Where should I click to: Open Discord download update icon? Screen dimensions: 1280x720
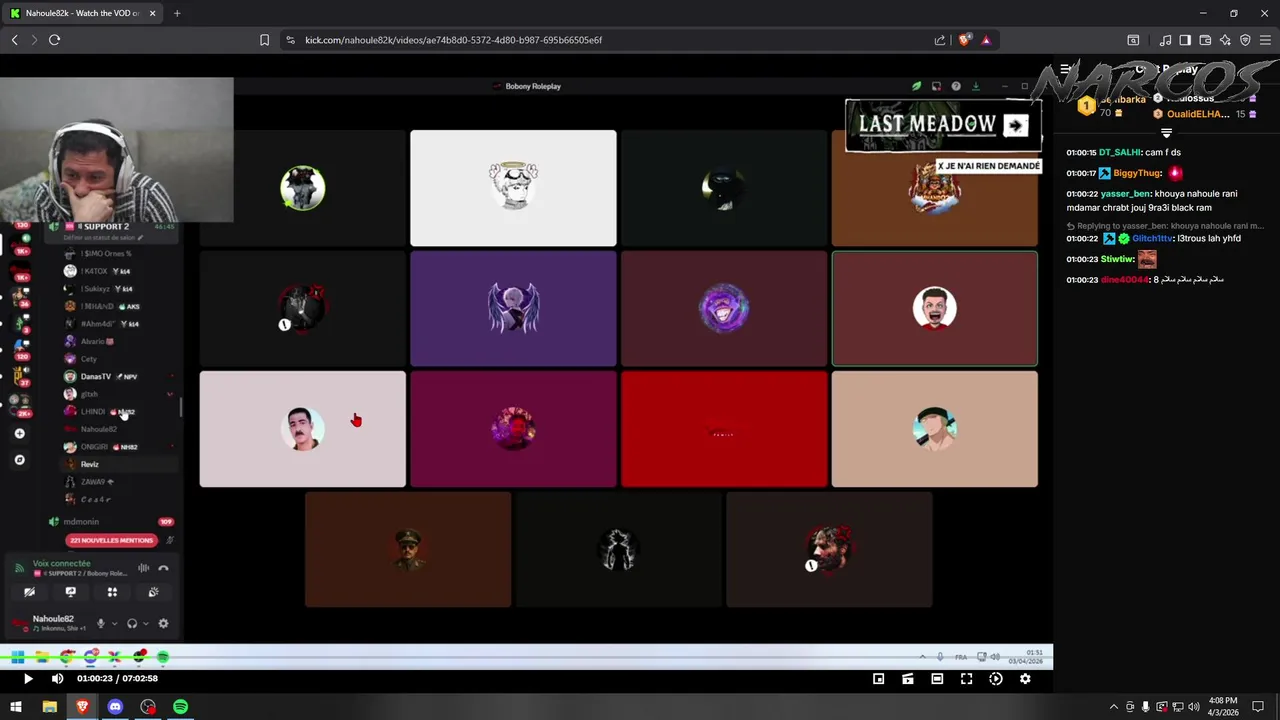coord(976,86)
